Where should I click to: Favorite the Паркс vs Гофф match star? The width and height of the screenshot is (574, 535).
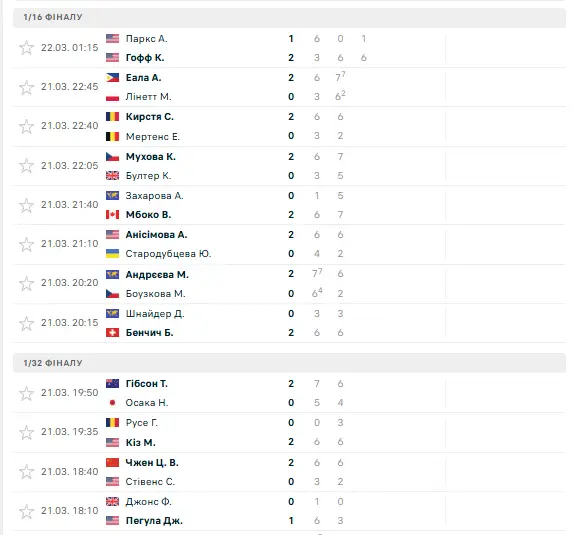coord(26,48)
